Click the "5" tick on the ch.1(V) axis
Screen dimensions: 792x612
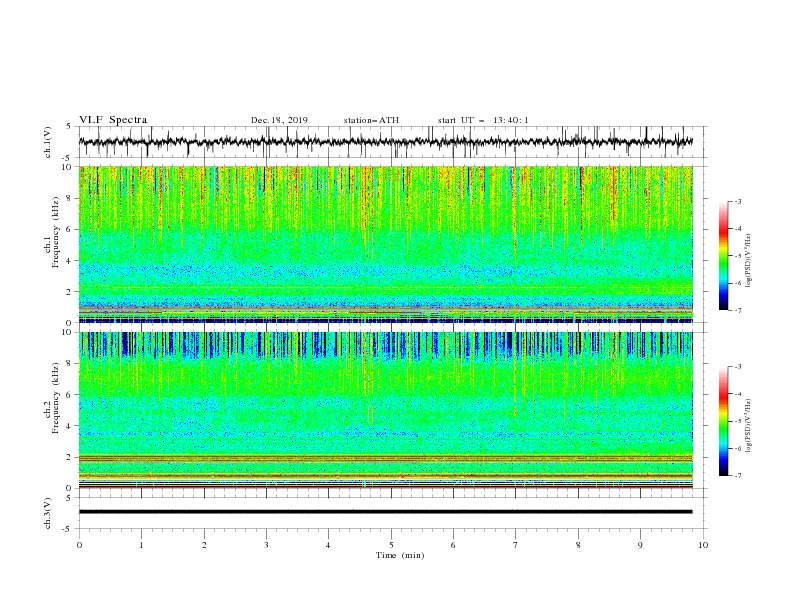click(70, 126)
